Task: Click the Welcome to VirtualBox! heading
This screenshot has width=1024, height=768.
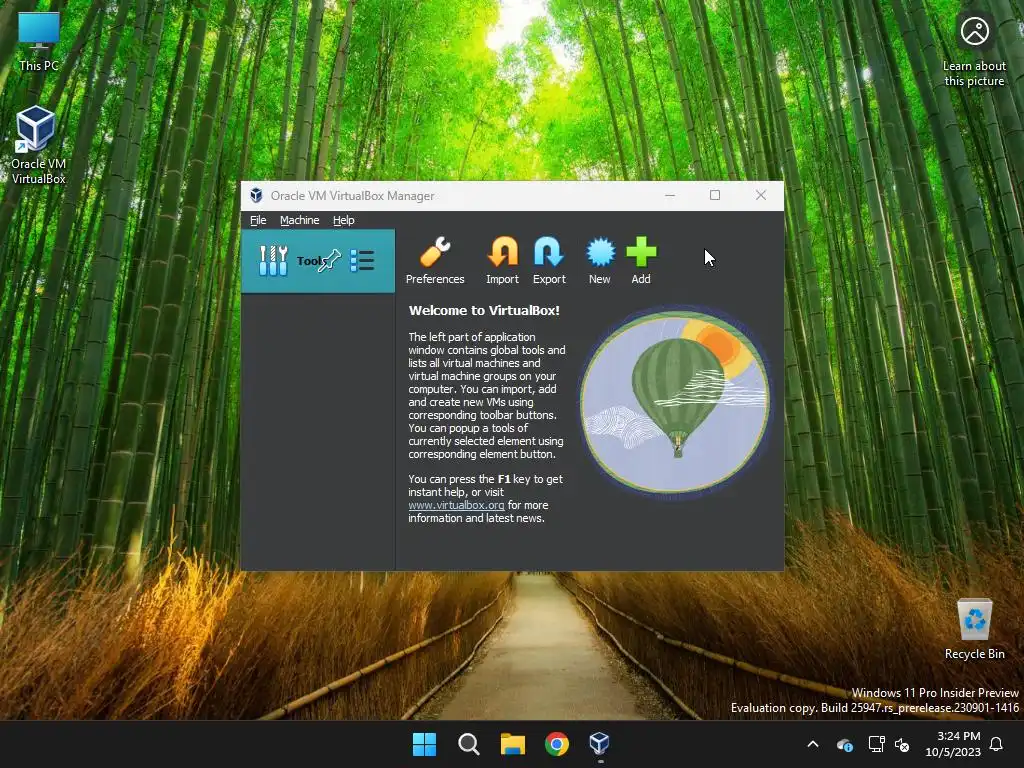Action: (484, 310)
